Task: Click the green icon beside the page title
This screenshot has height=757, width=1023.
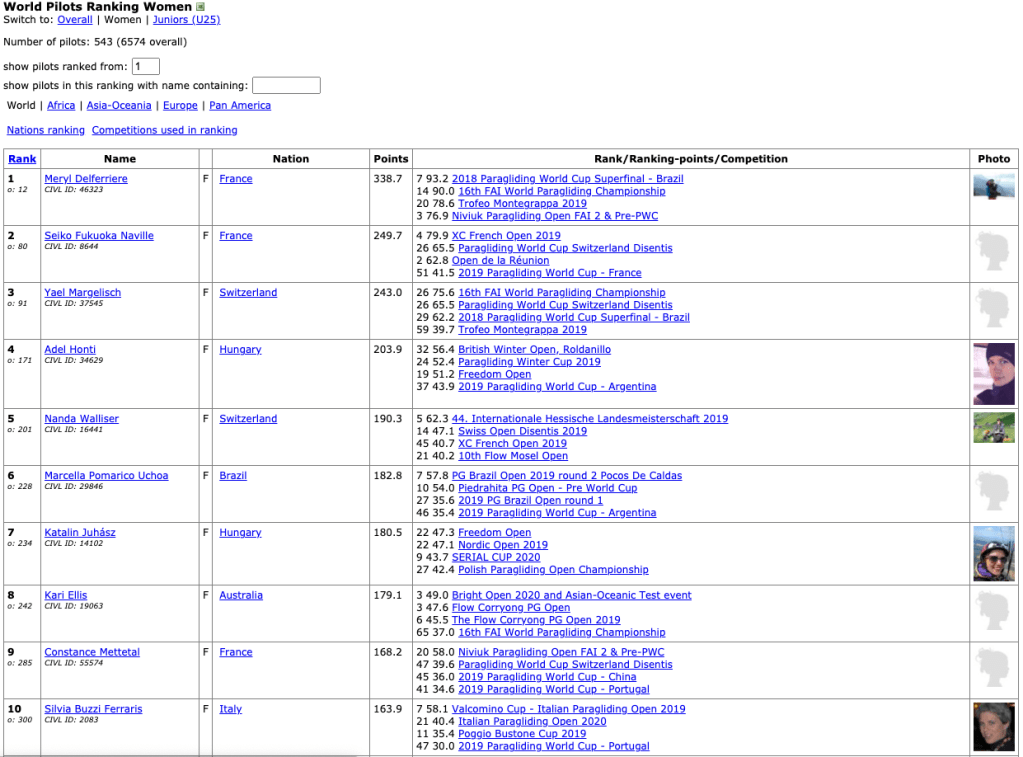Action: 200,7
